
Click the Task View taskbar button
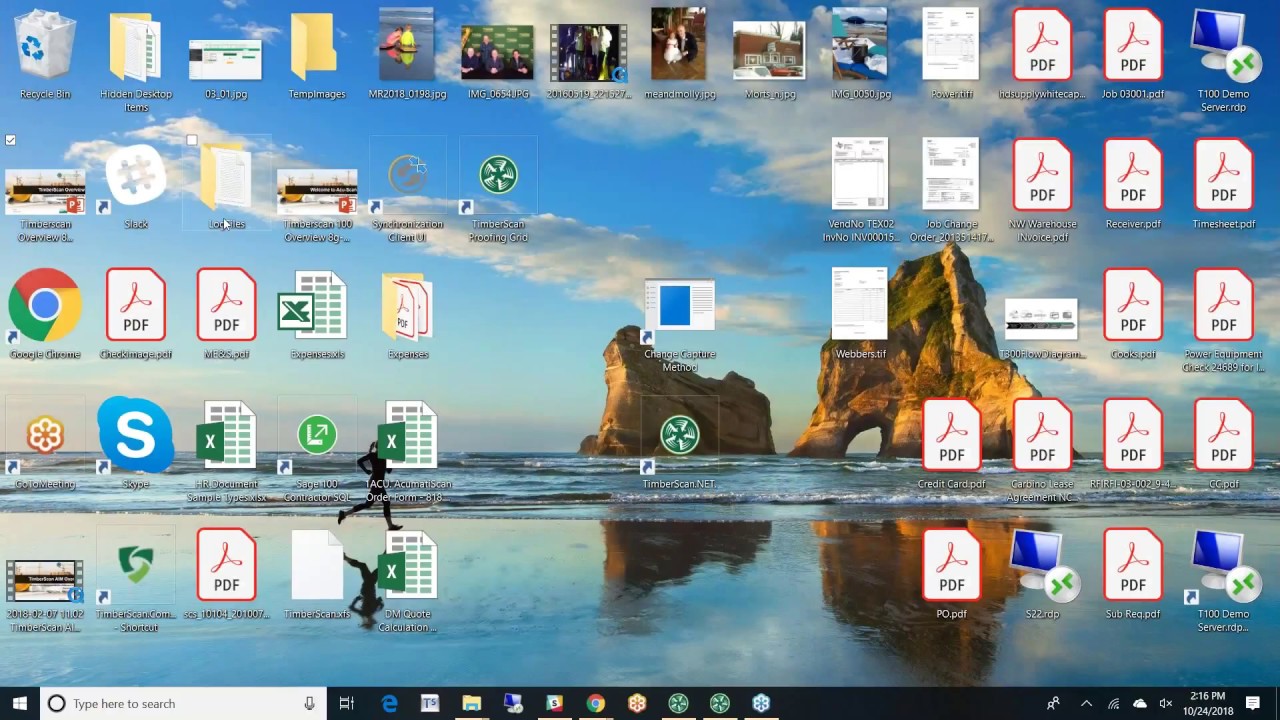[x=347, y=703]
